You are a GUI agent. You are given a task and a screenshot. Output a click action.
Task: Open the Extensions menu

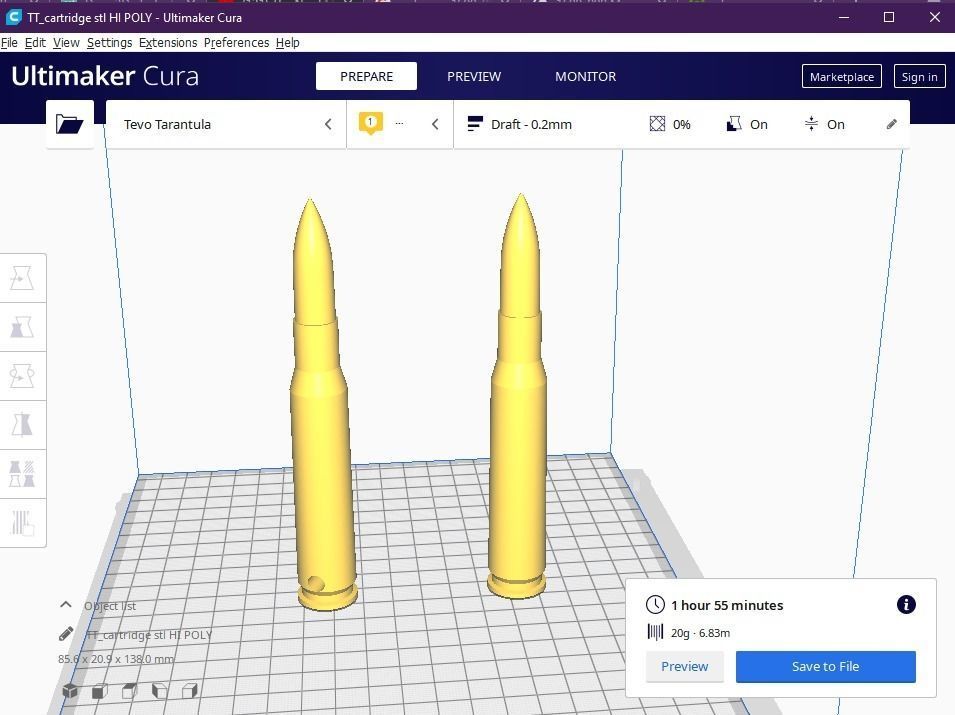click(168, 43)
